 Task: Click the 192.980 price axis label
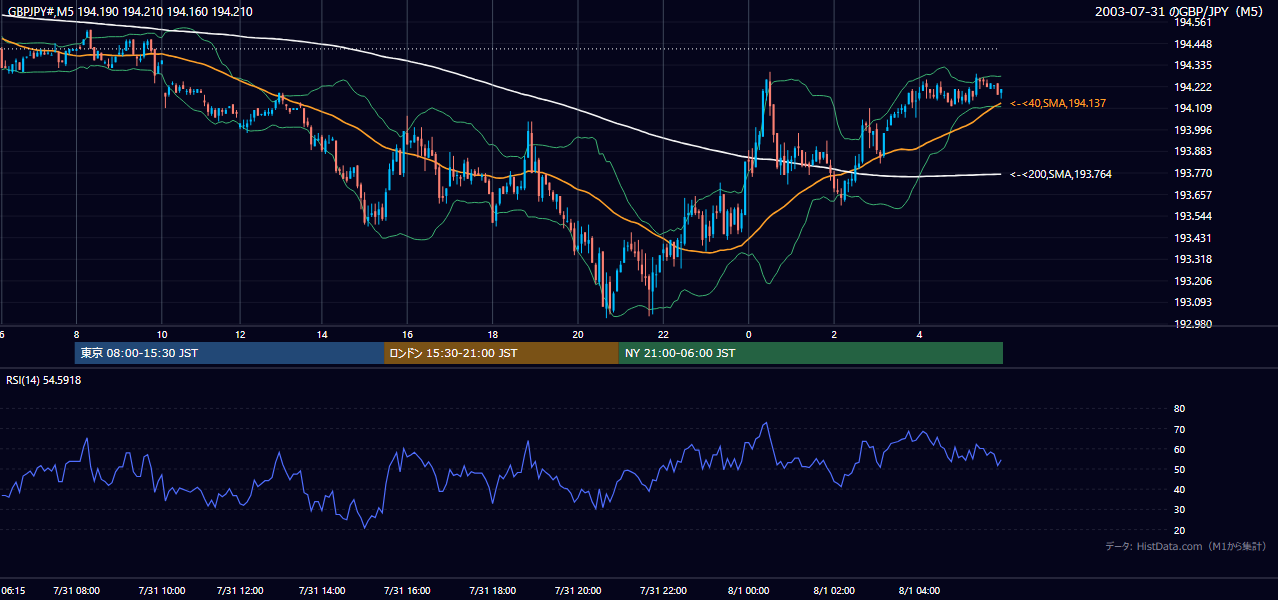tap(1192, 324)
